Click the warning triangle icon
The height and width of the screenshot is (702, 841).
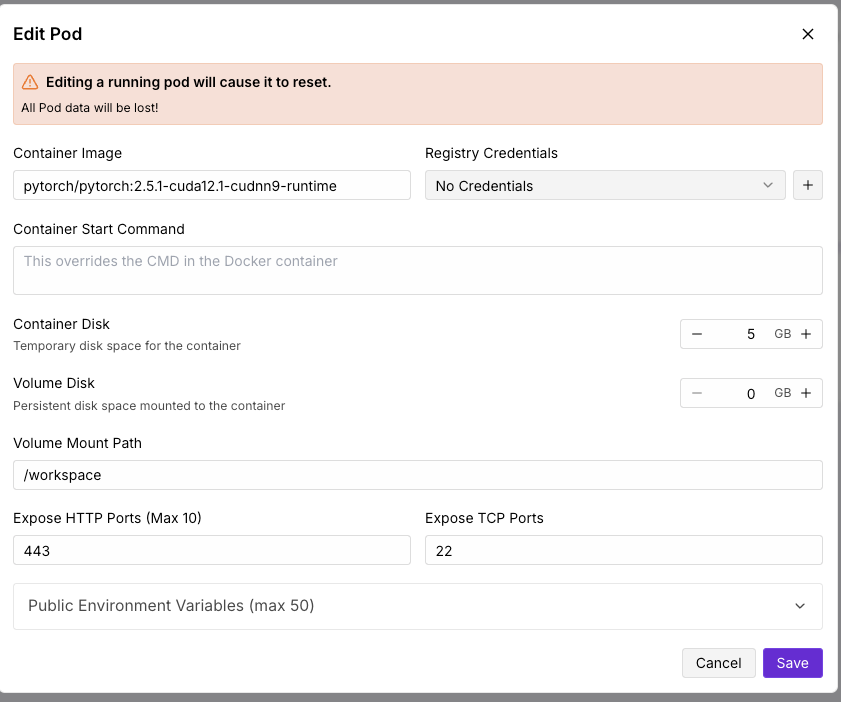(30, 82)
